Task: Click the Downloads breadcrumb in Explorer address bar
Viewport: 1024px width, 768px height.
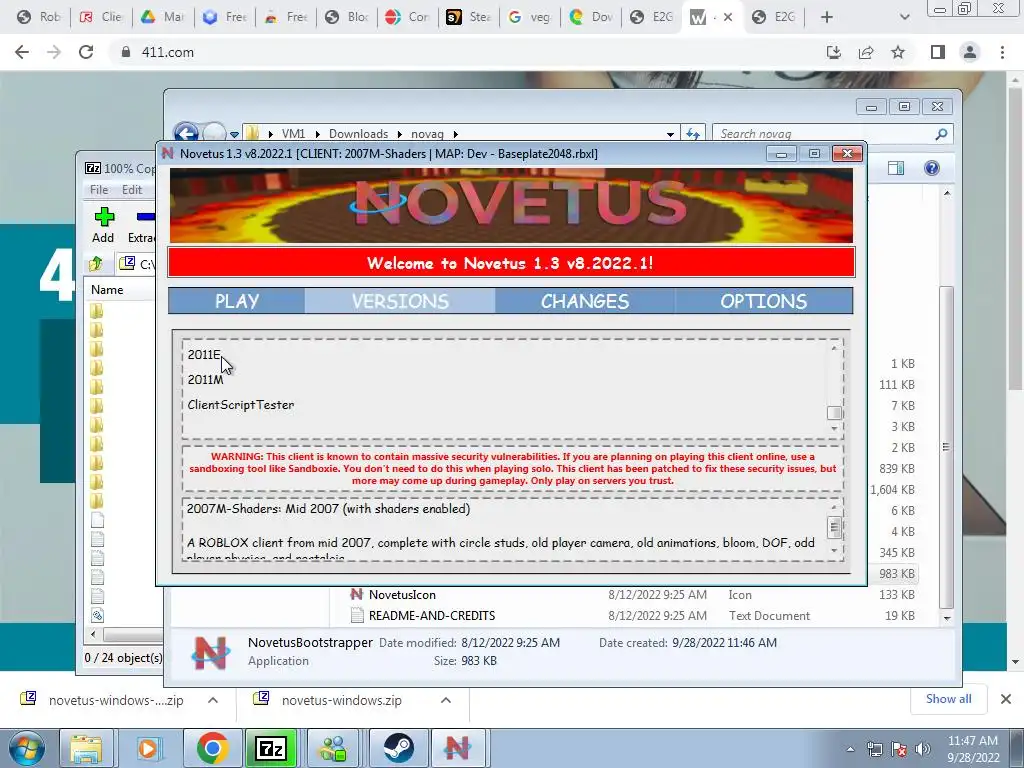Action: (x=358, y=134)
